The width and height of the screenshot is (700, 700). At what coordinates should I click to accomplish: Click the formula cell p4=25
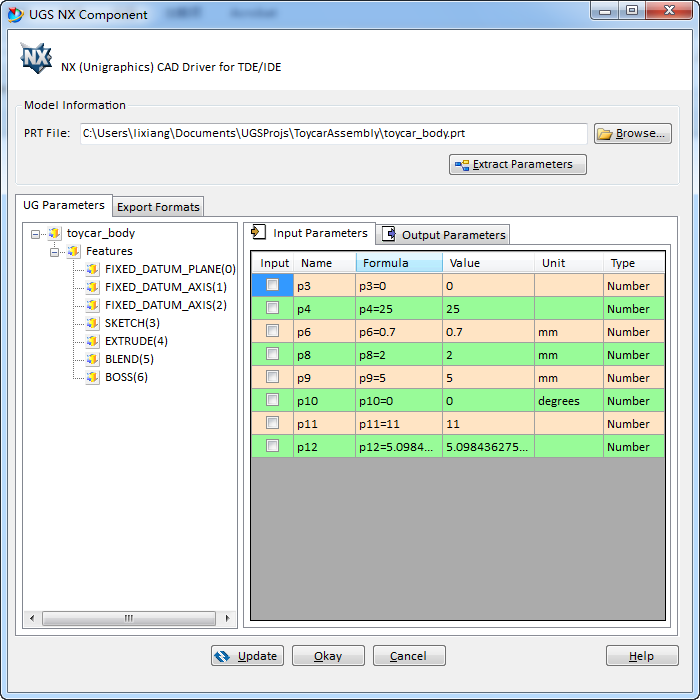399,308
